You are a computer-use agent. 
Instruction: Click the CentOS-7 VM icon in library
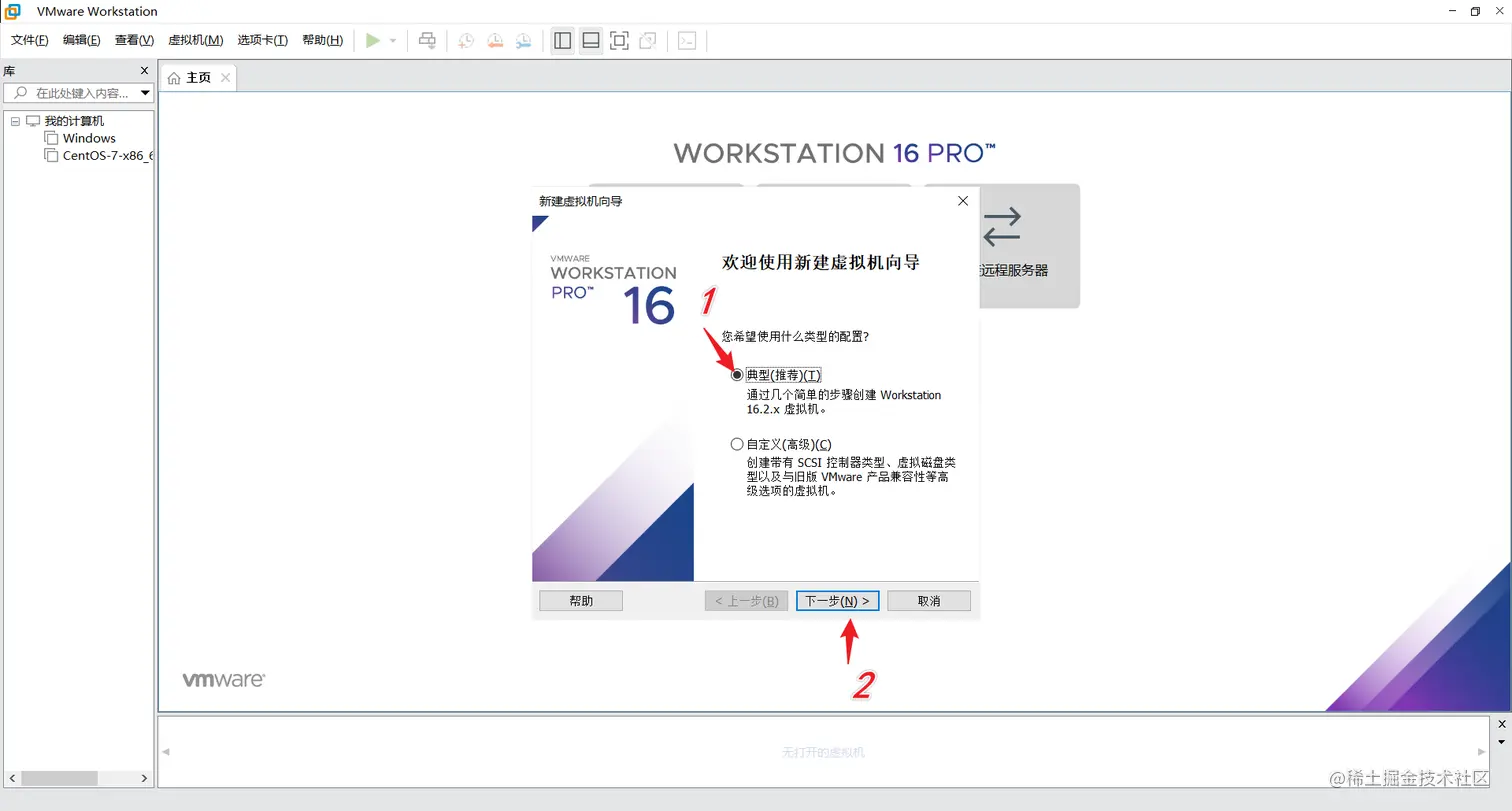(x=52, y=155)
